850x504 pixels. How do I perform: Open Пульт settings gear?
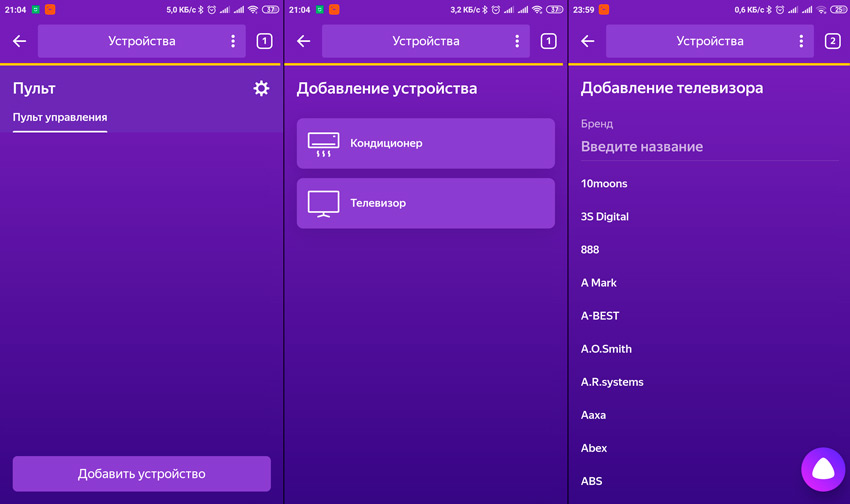pyautogui.click(x=261, y=88)
